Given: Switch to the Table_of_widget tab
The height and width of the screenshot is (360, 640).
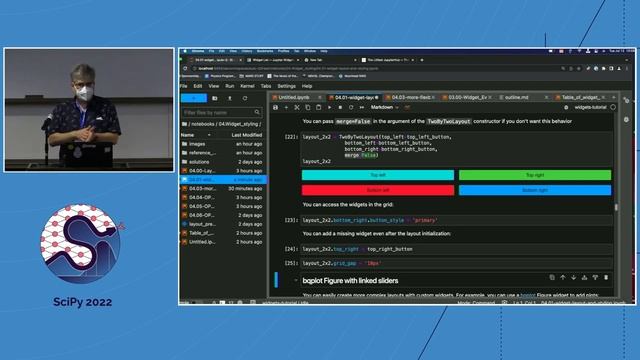Looking at the screenshot, I should pyautogui.click(x=580, y=98).
